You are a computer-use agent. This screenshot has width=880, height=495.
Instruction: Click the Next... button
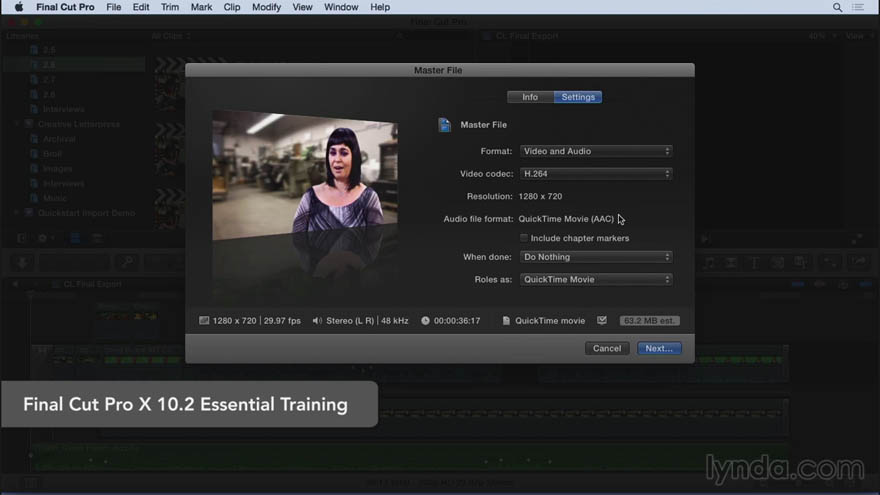coord(659,349)
